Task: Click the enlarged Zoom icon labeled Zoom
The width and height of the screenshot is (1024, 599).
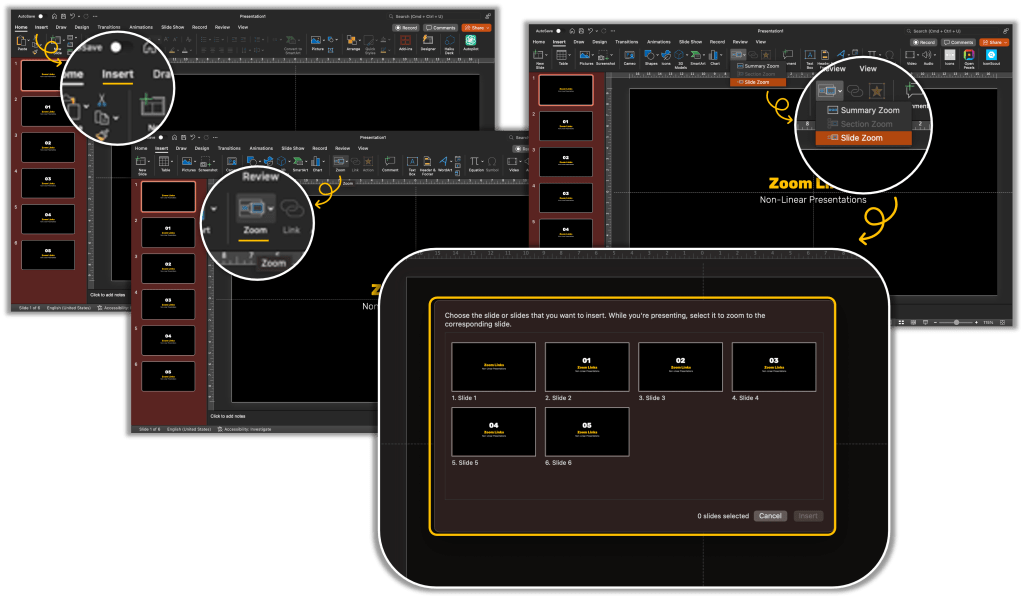Action: [255, 208]
